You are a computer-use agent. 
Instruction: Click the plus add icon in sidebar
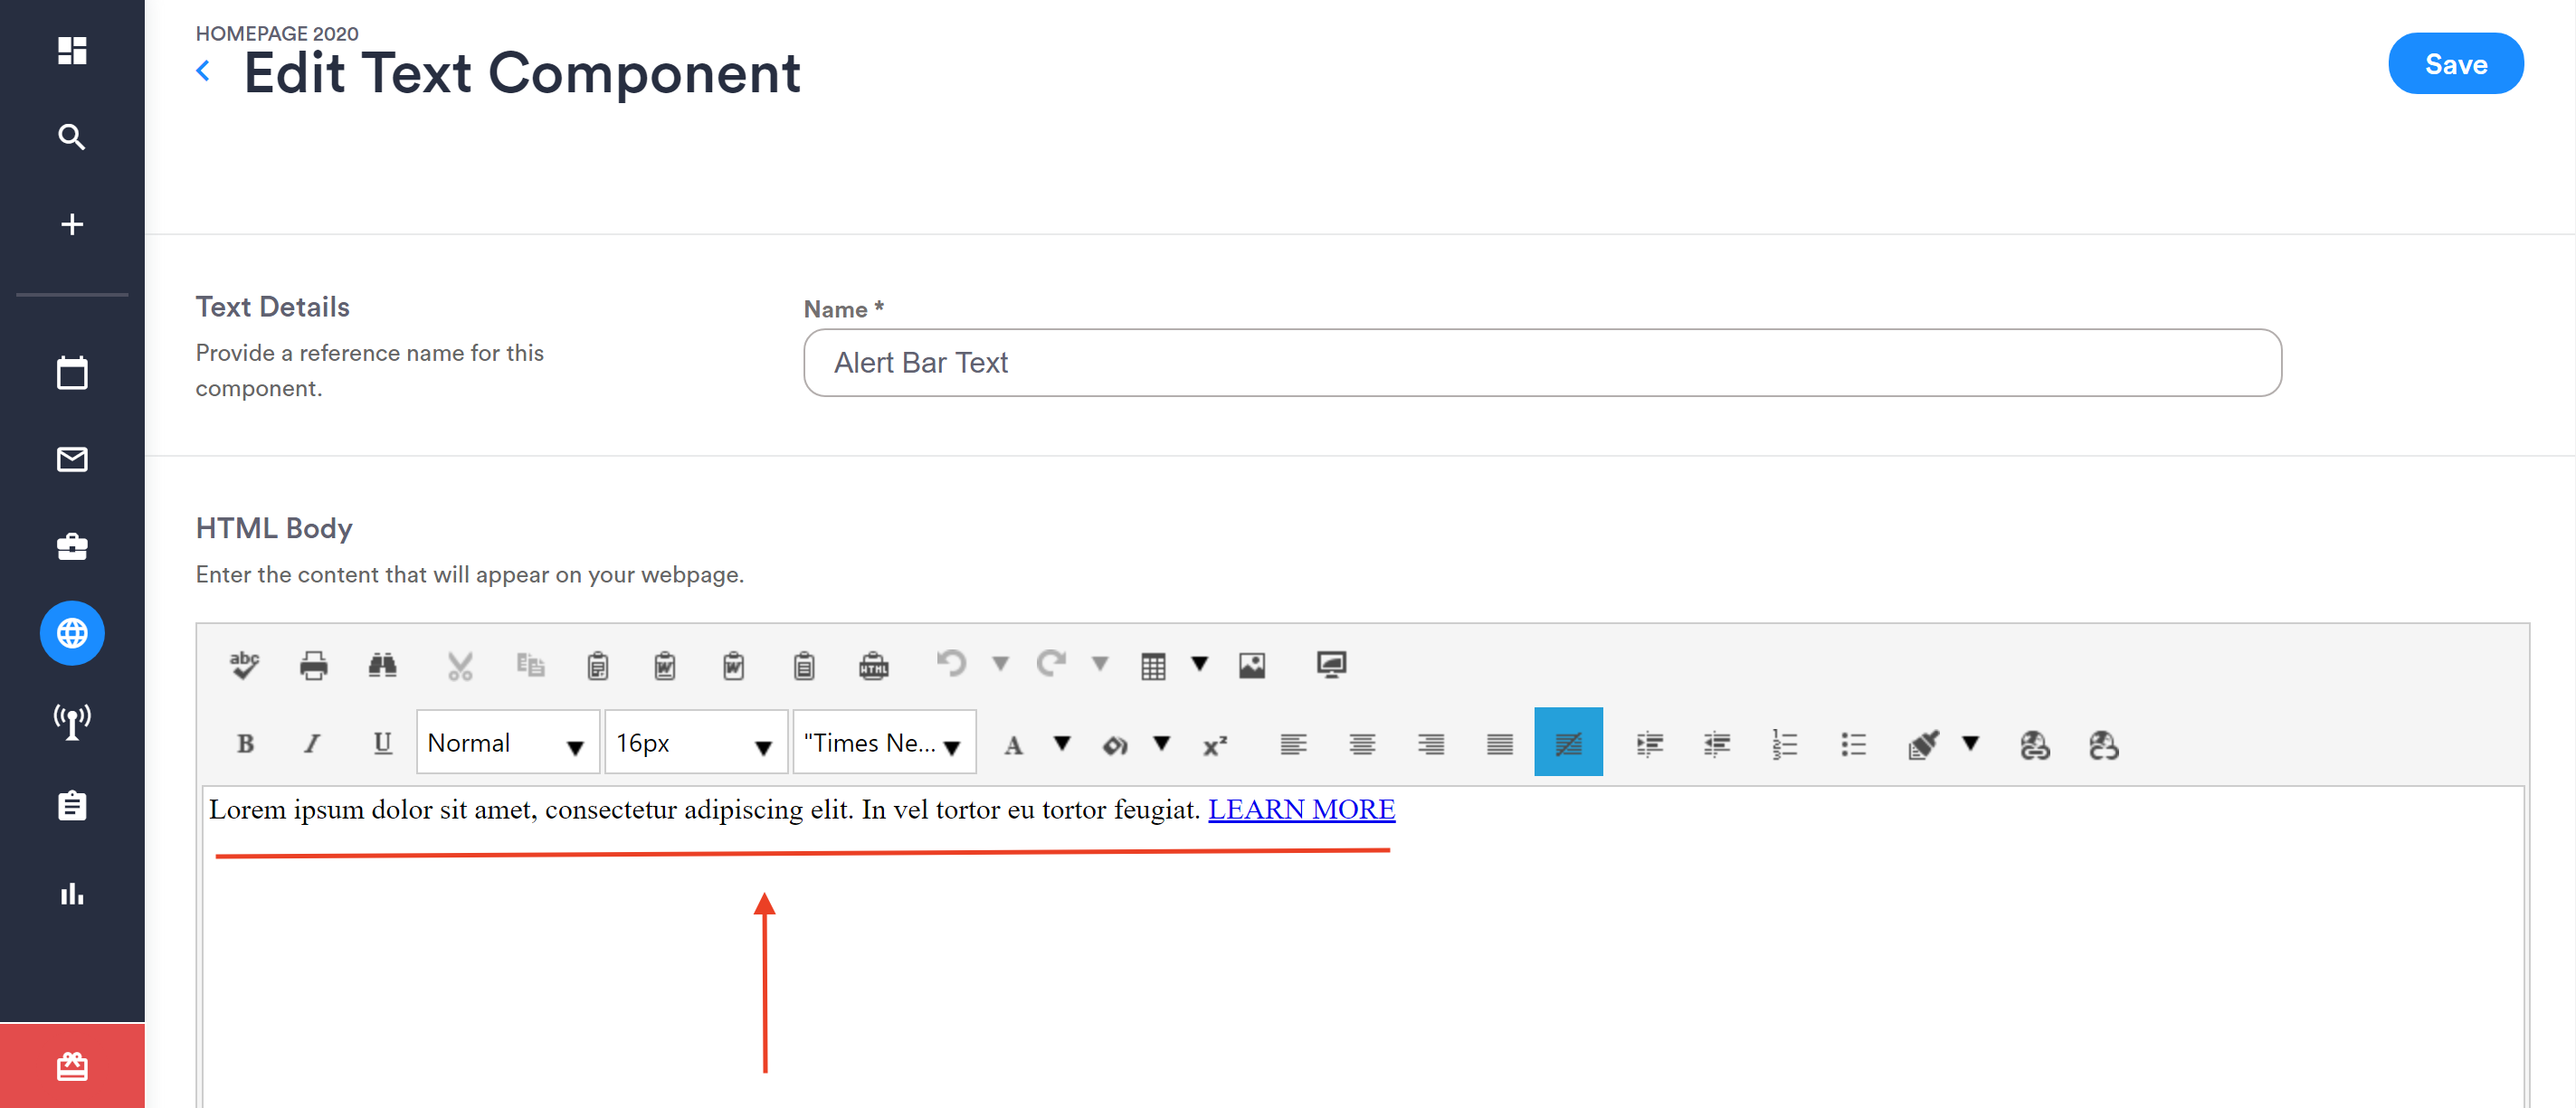72,224
